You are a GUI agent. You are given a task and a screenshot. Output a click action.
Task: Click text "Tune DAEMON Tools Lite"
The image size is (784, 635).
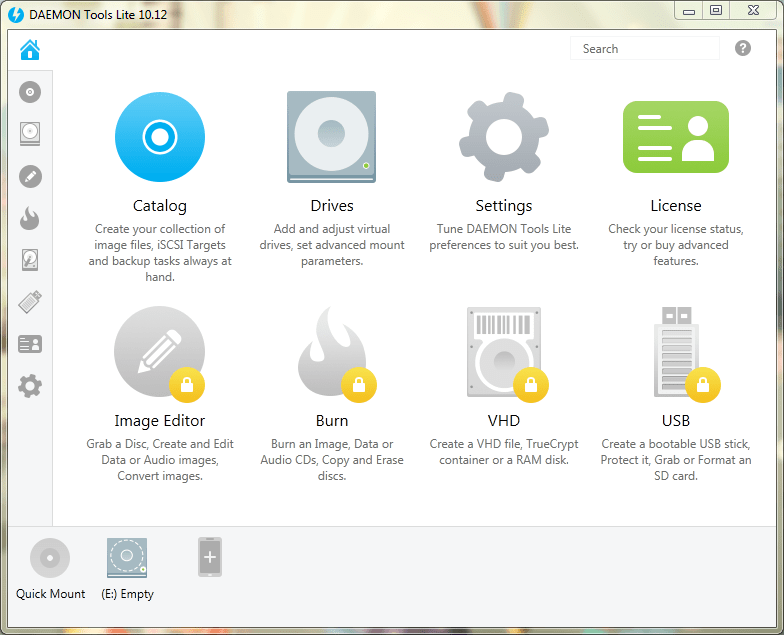point(504,229)
